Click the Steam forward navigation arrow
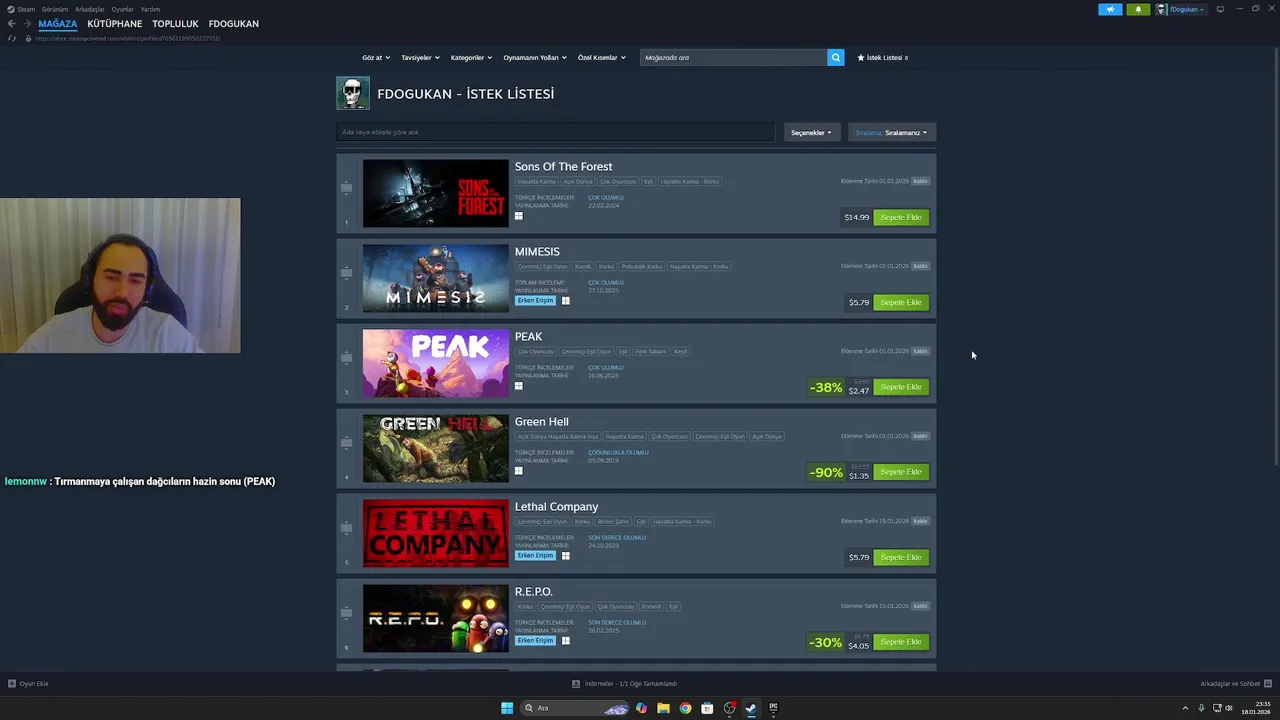This screenshot has width=1280, height=720. [27, 23]
